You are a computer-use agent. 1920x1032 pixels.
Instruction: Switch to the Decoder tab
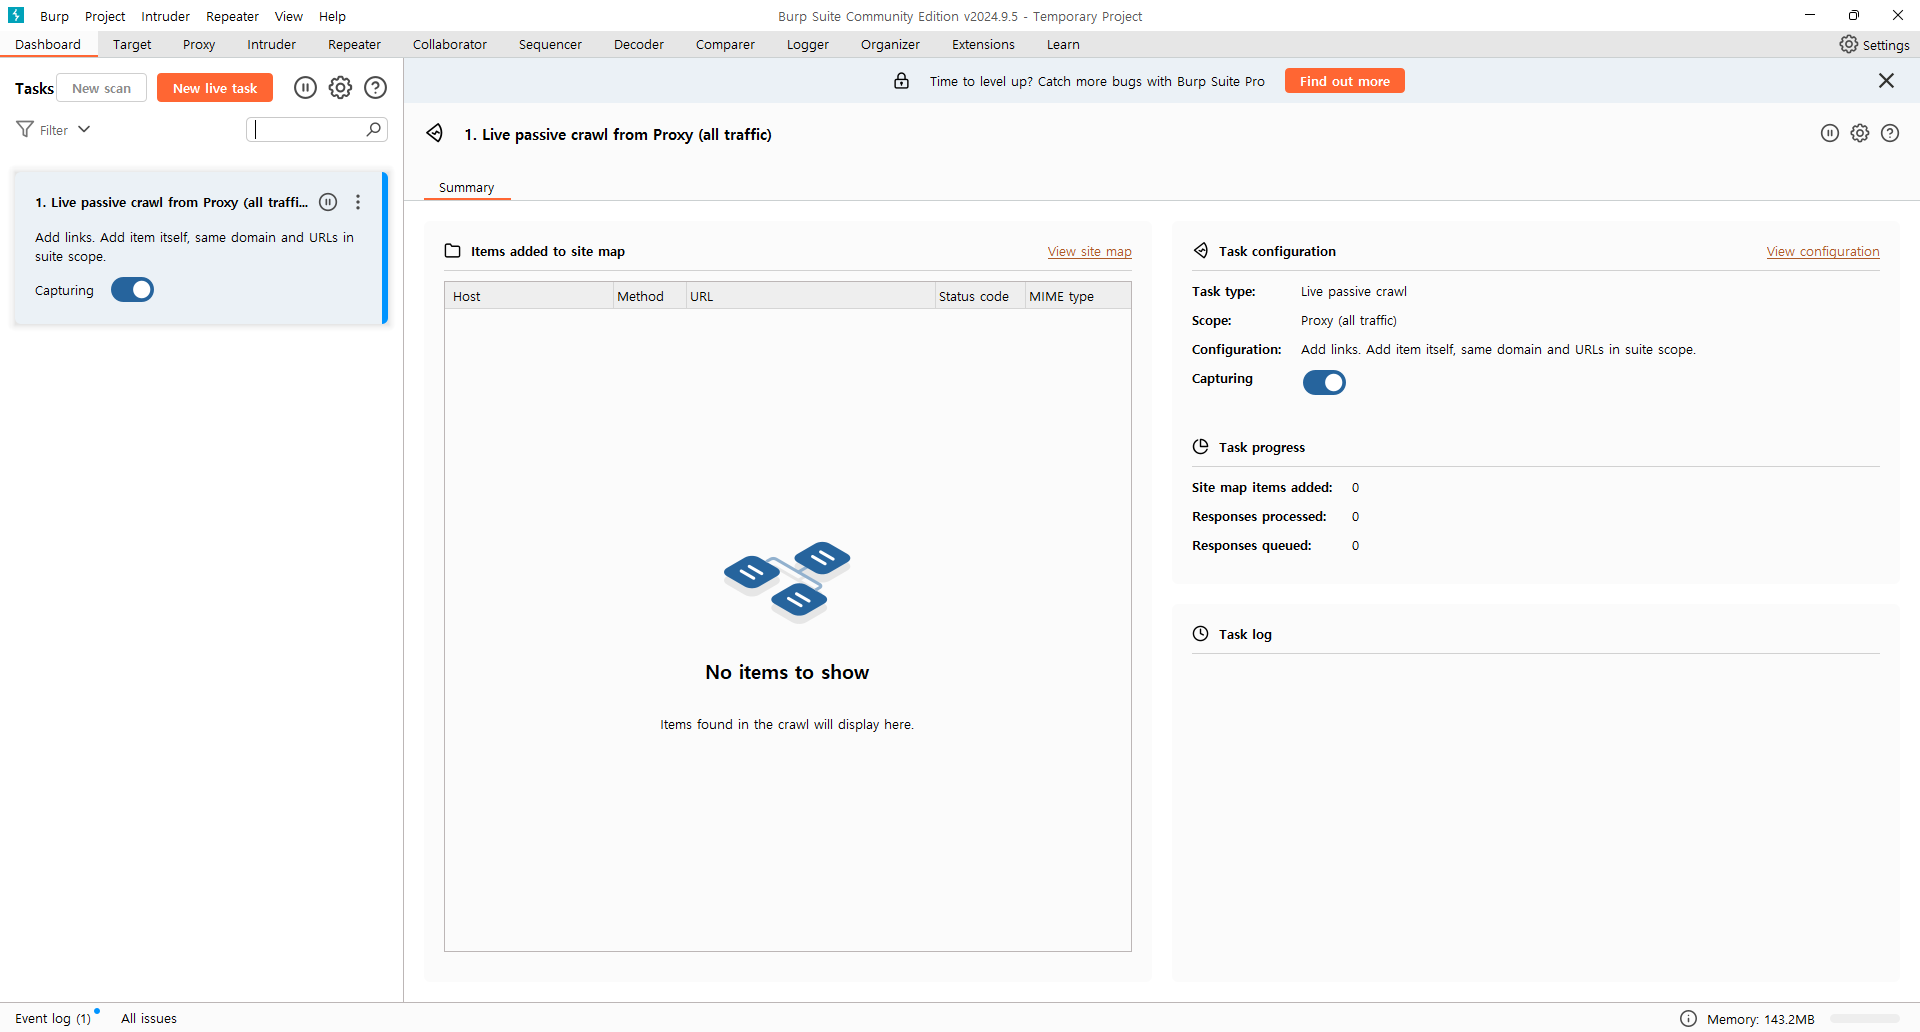(x=639, y=45)
